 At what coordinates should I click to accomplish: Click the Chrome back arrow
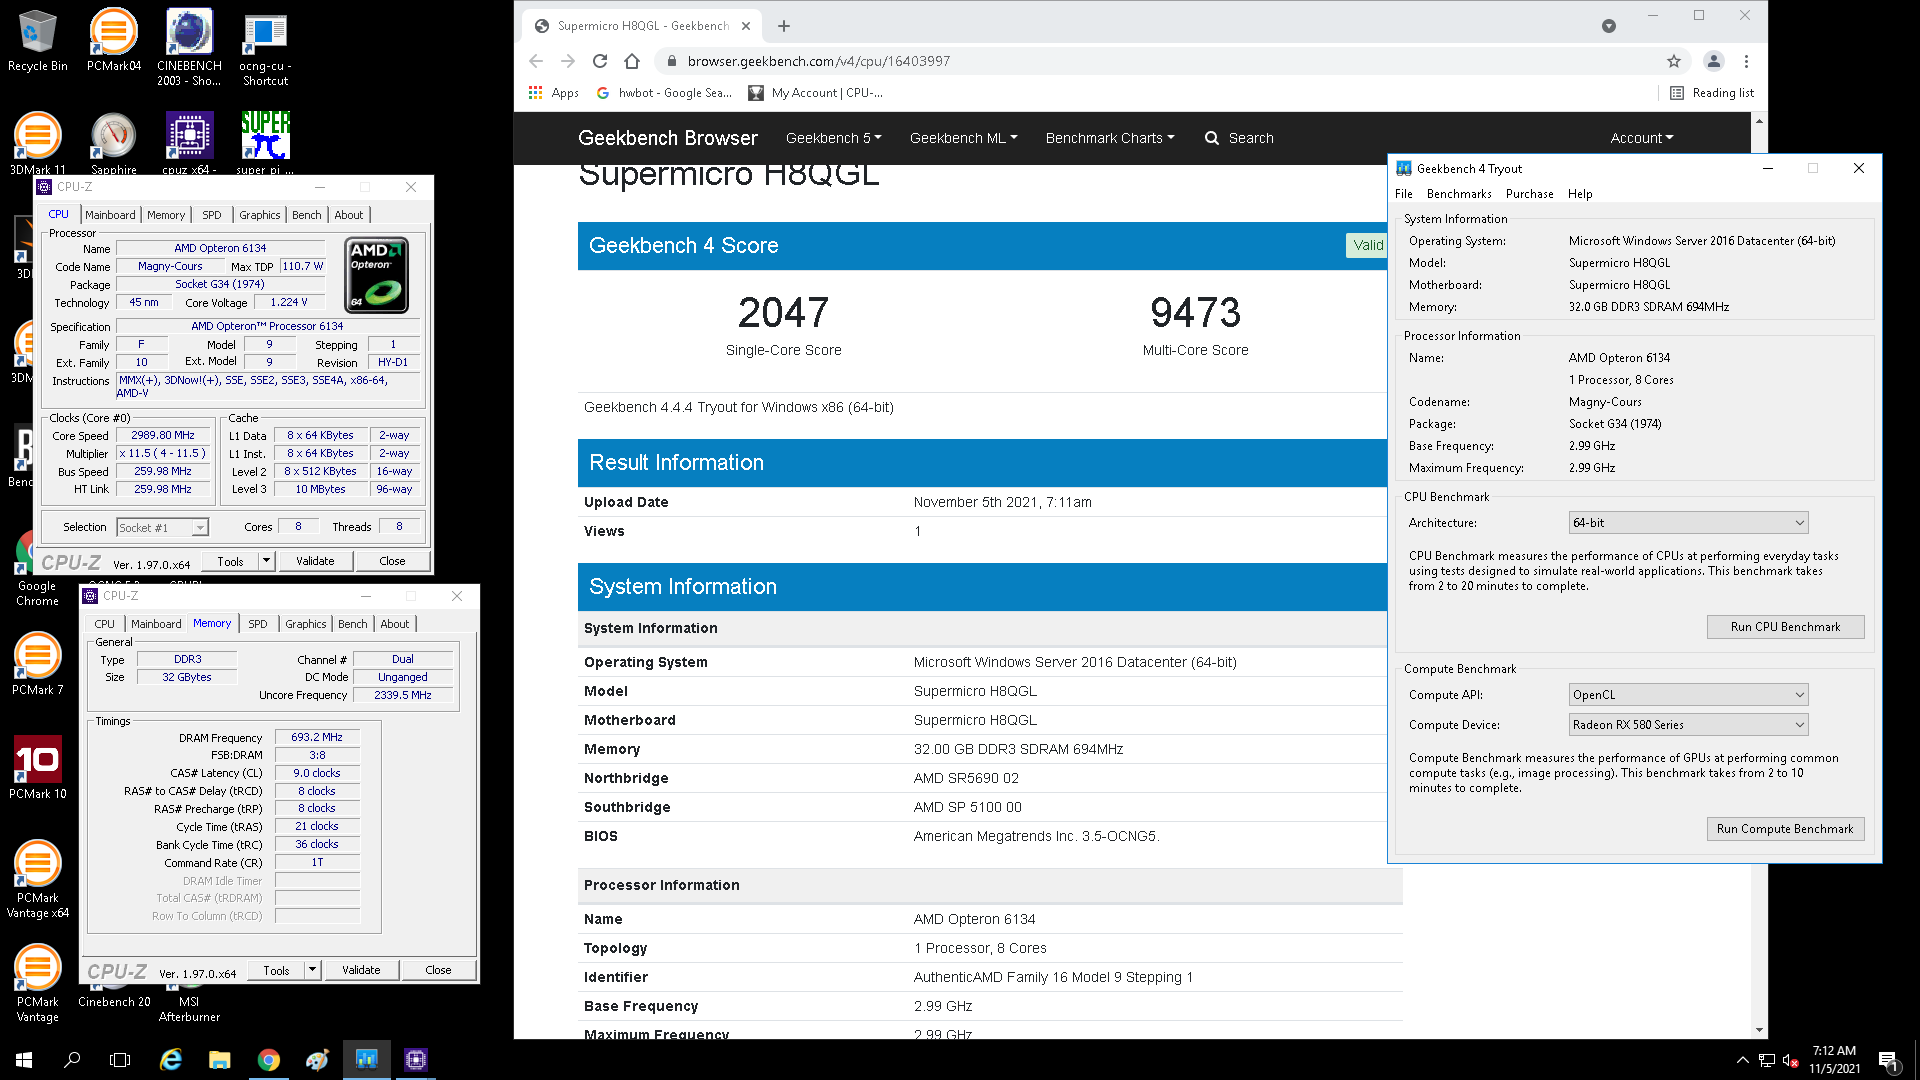pyautogui.click(x=536, y=61)
